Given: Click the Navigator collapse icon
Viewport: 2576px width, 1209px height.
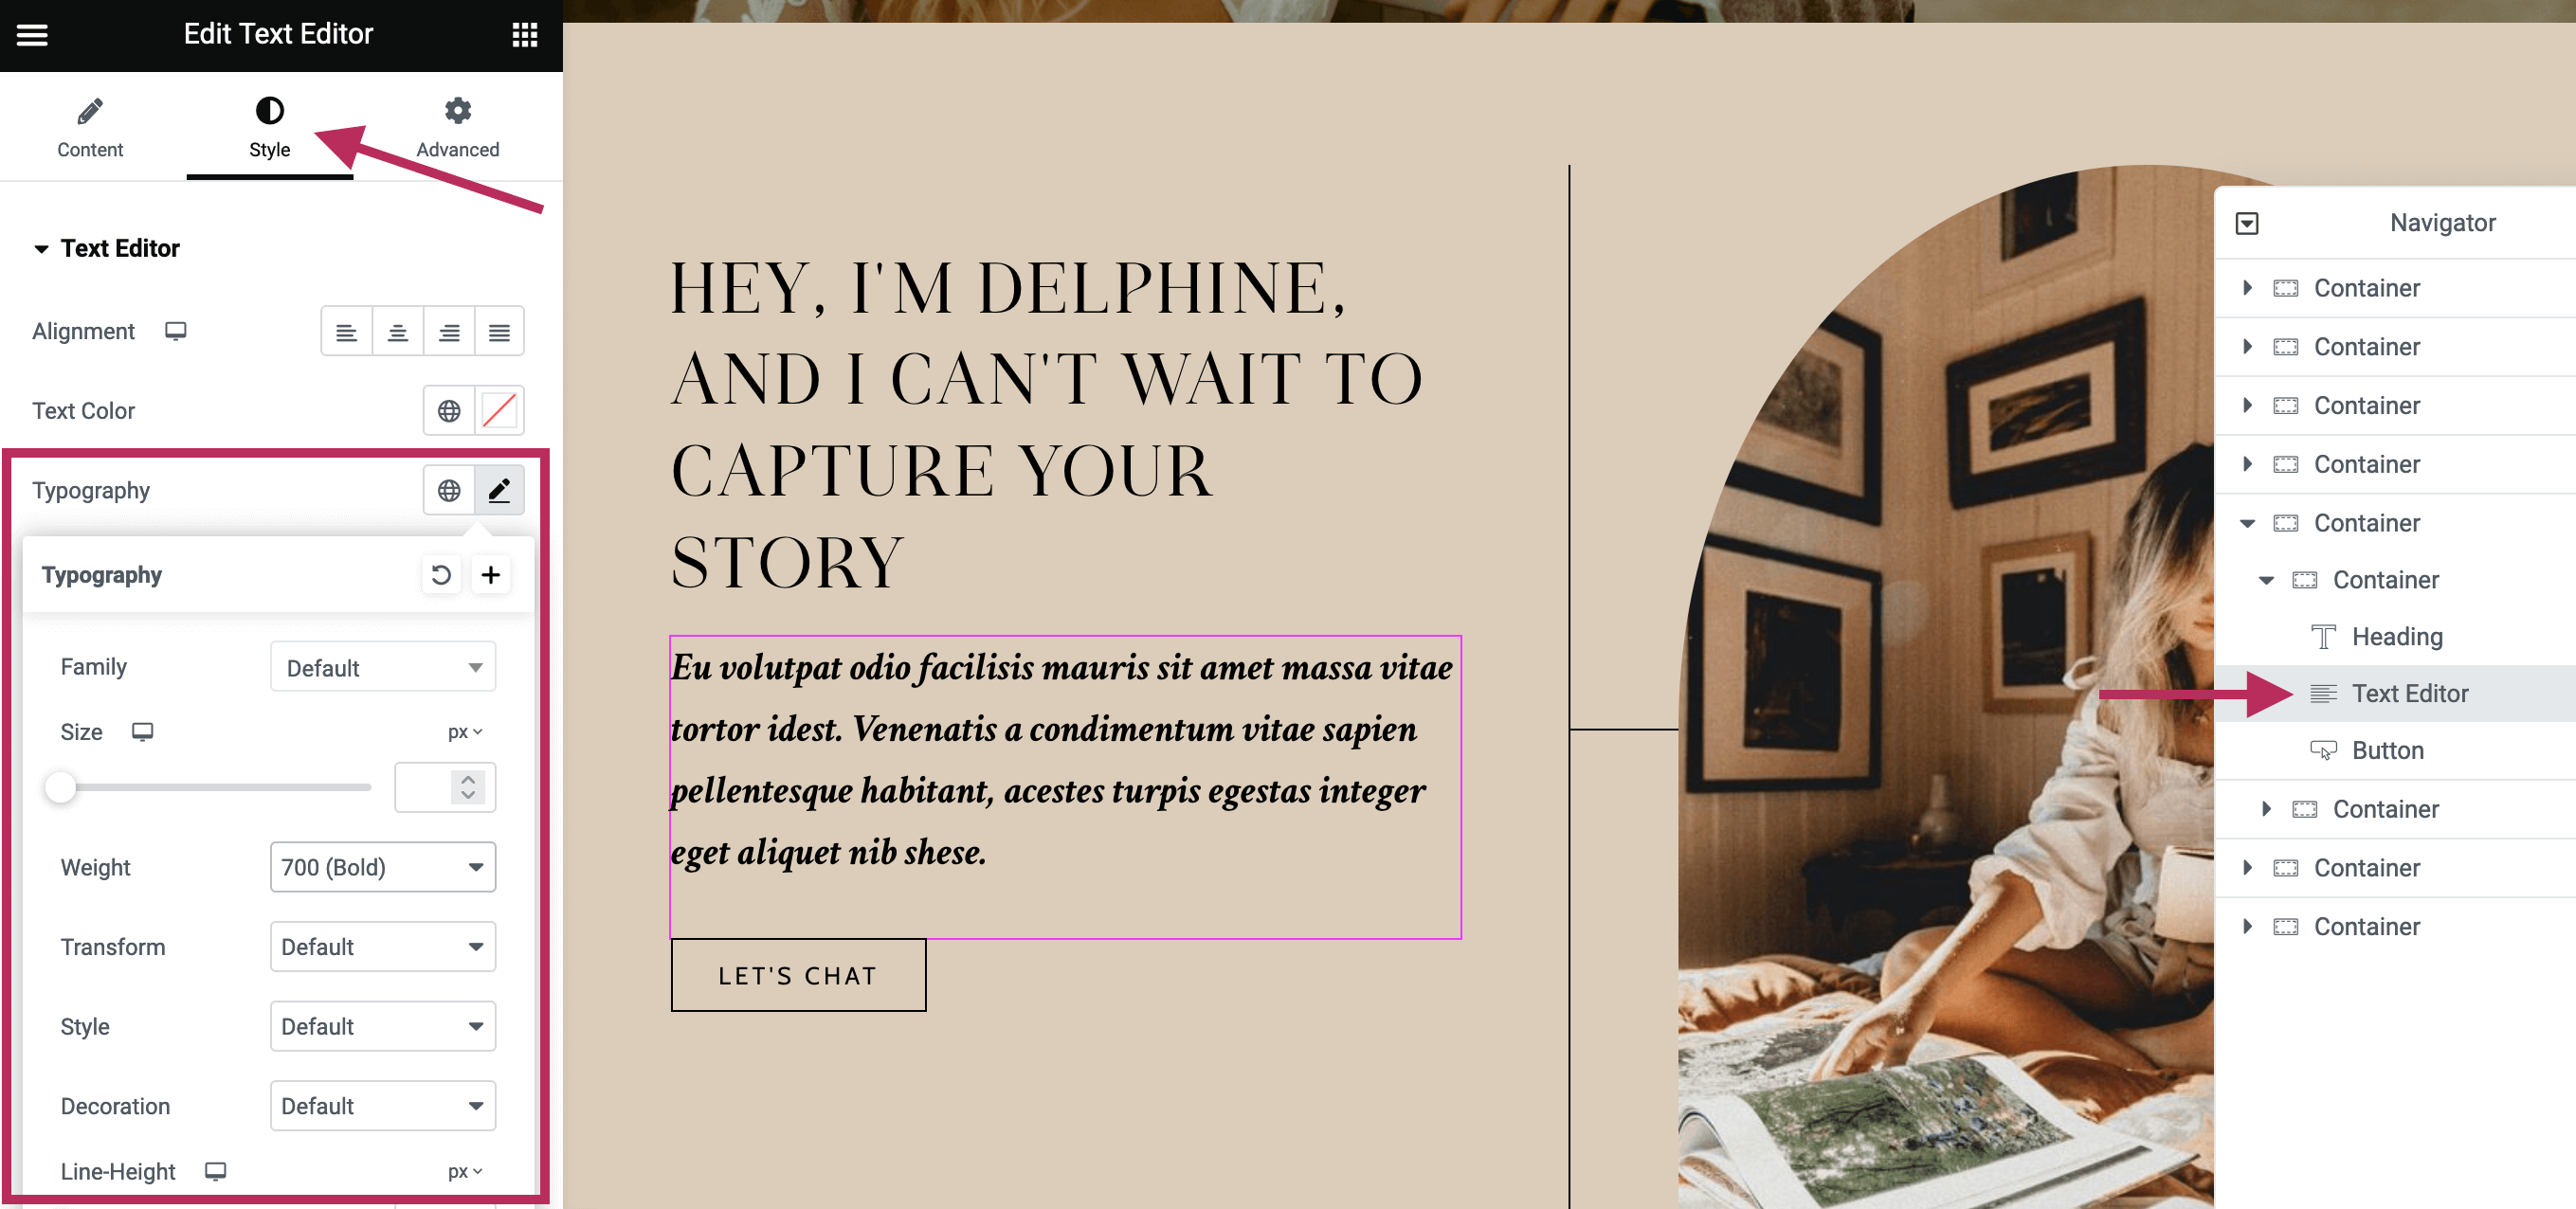Looking at the screenshot, I should (2246, 223).
